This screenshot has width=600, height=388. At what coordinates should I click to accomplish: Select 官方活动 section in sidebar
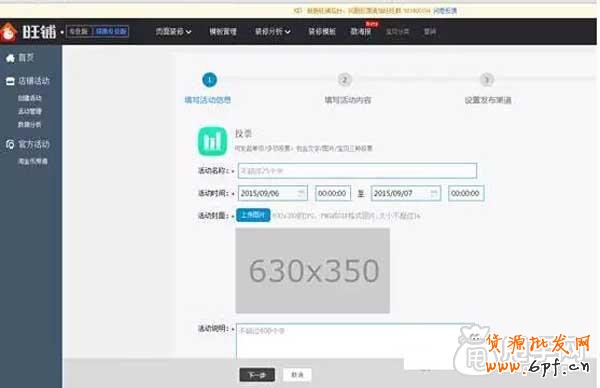tap(34, 144)
